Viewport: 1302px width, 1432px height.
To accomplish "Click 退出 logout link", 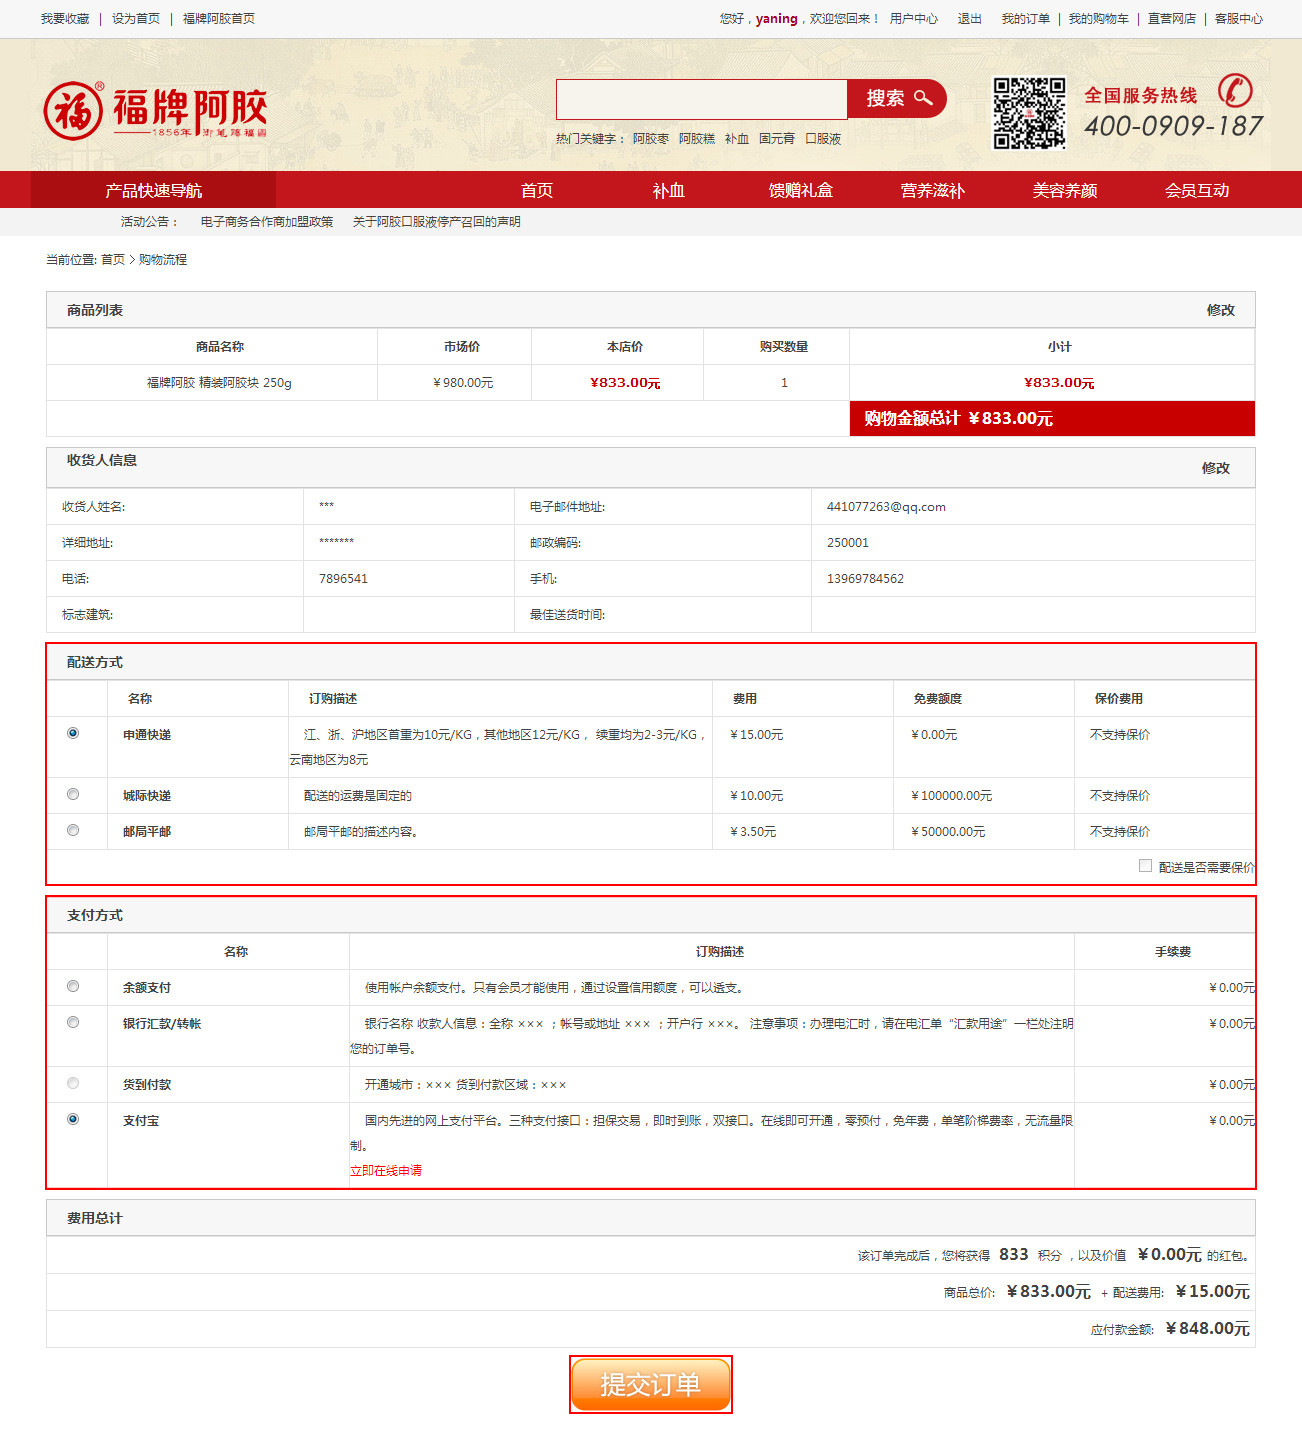I will 970,19.
